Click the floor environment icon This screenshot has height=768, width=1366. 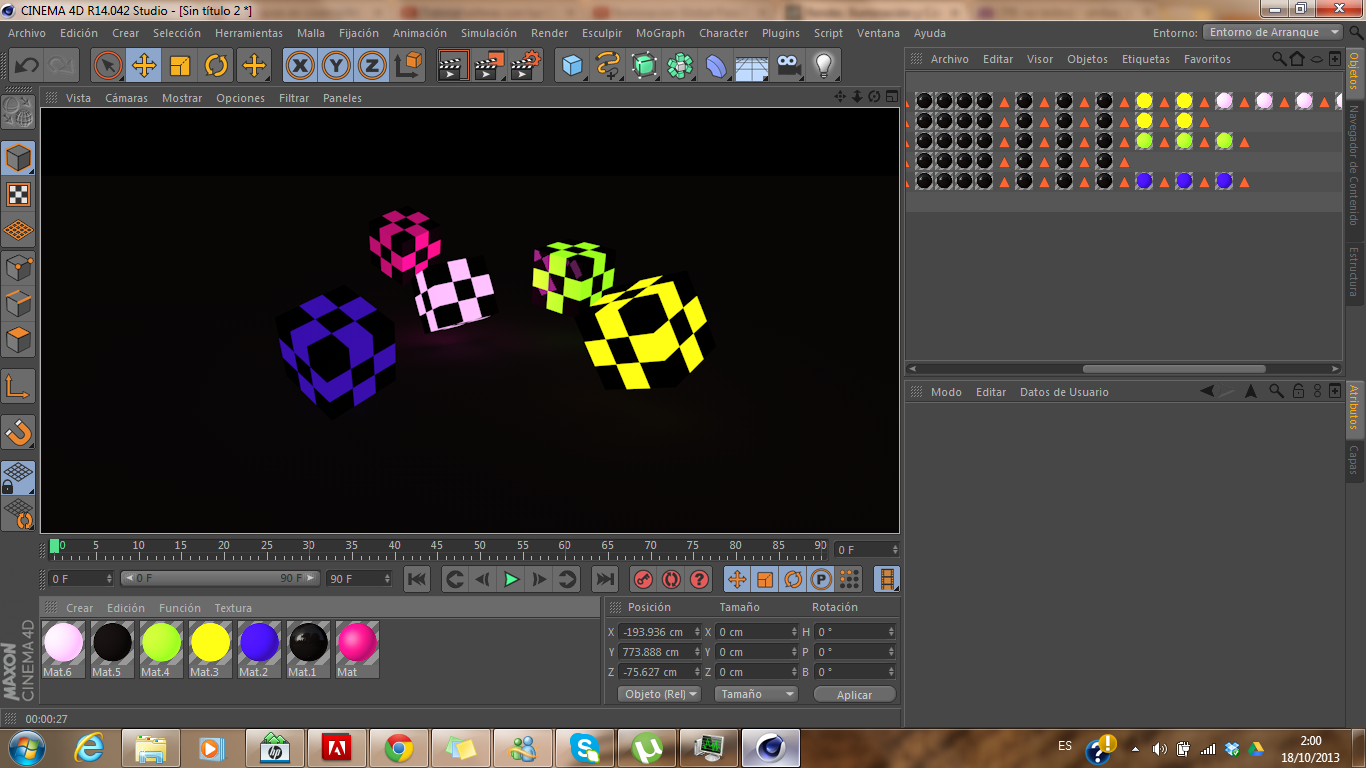[752, 66]
